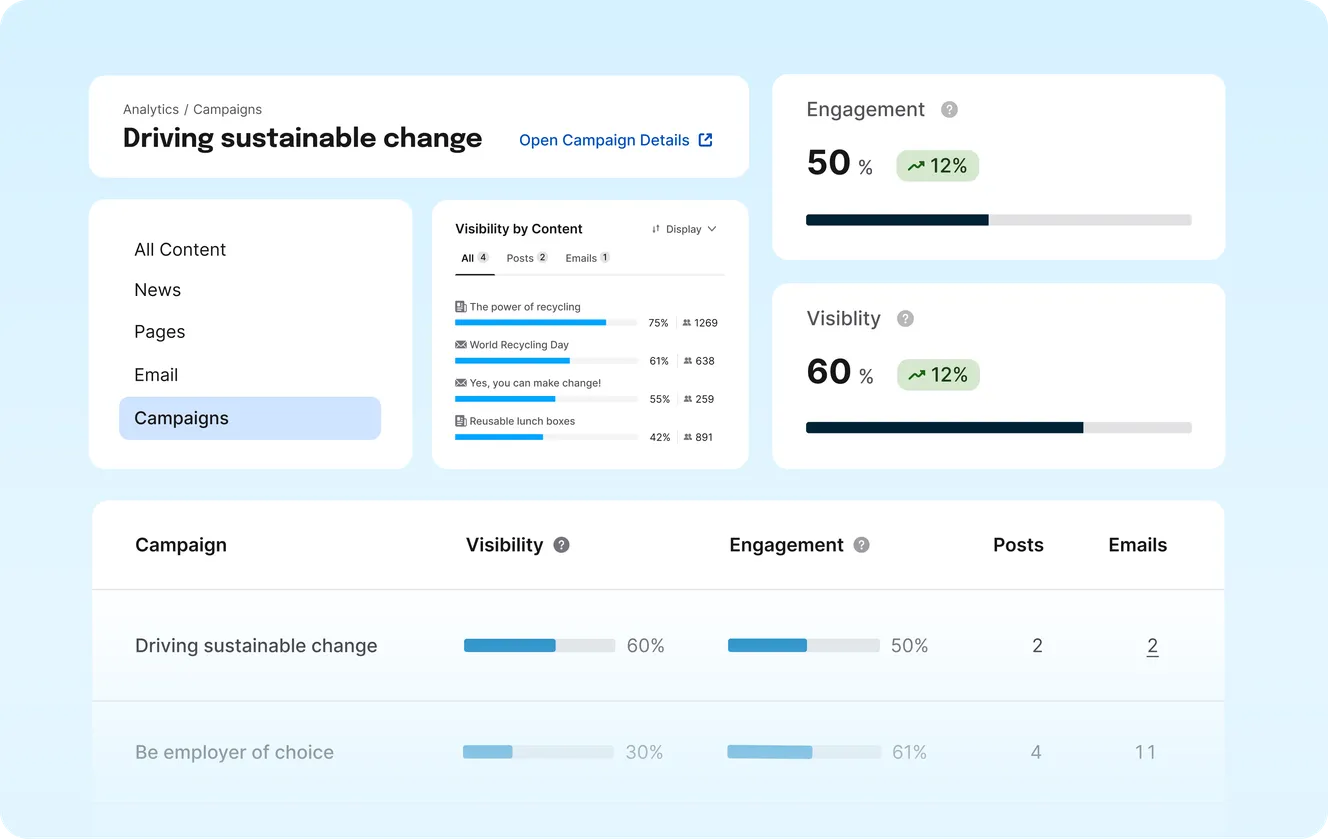Click the Visiblity card progress bar

point(999,428)
